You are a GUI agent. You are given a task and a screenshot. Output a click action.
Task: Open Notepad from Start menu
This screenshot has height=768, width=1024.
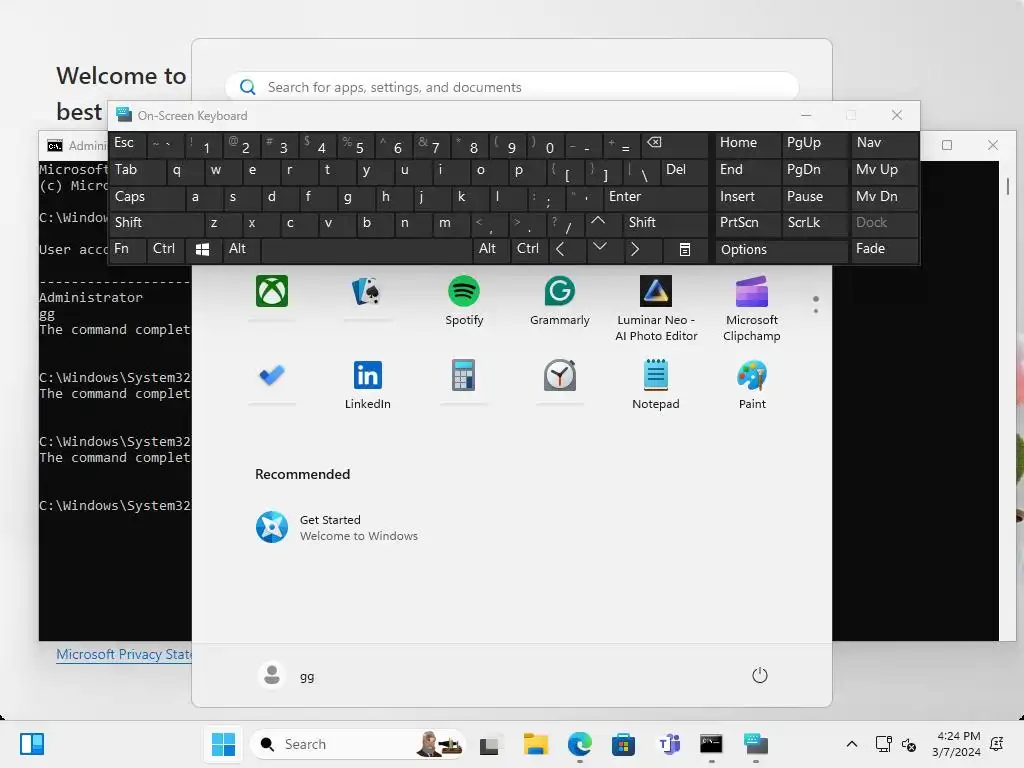click(656, 385)
